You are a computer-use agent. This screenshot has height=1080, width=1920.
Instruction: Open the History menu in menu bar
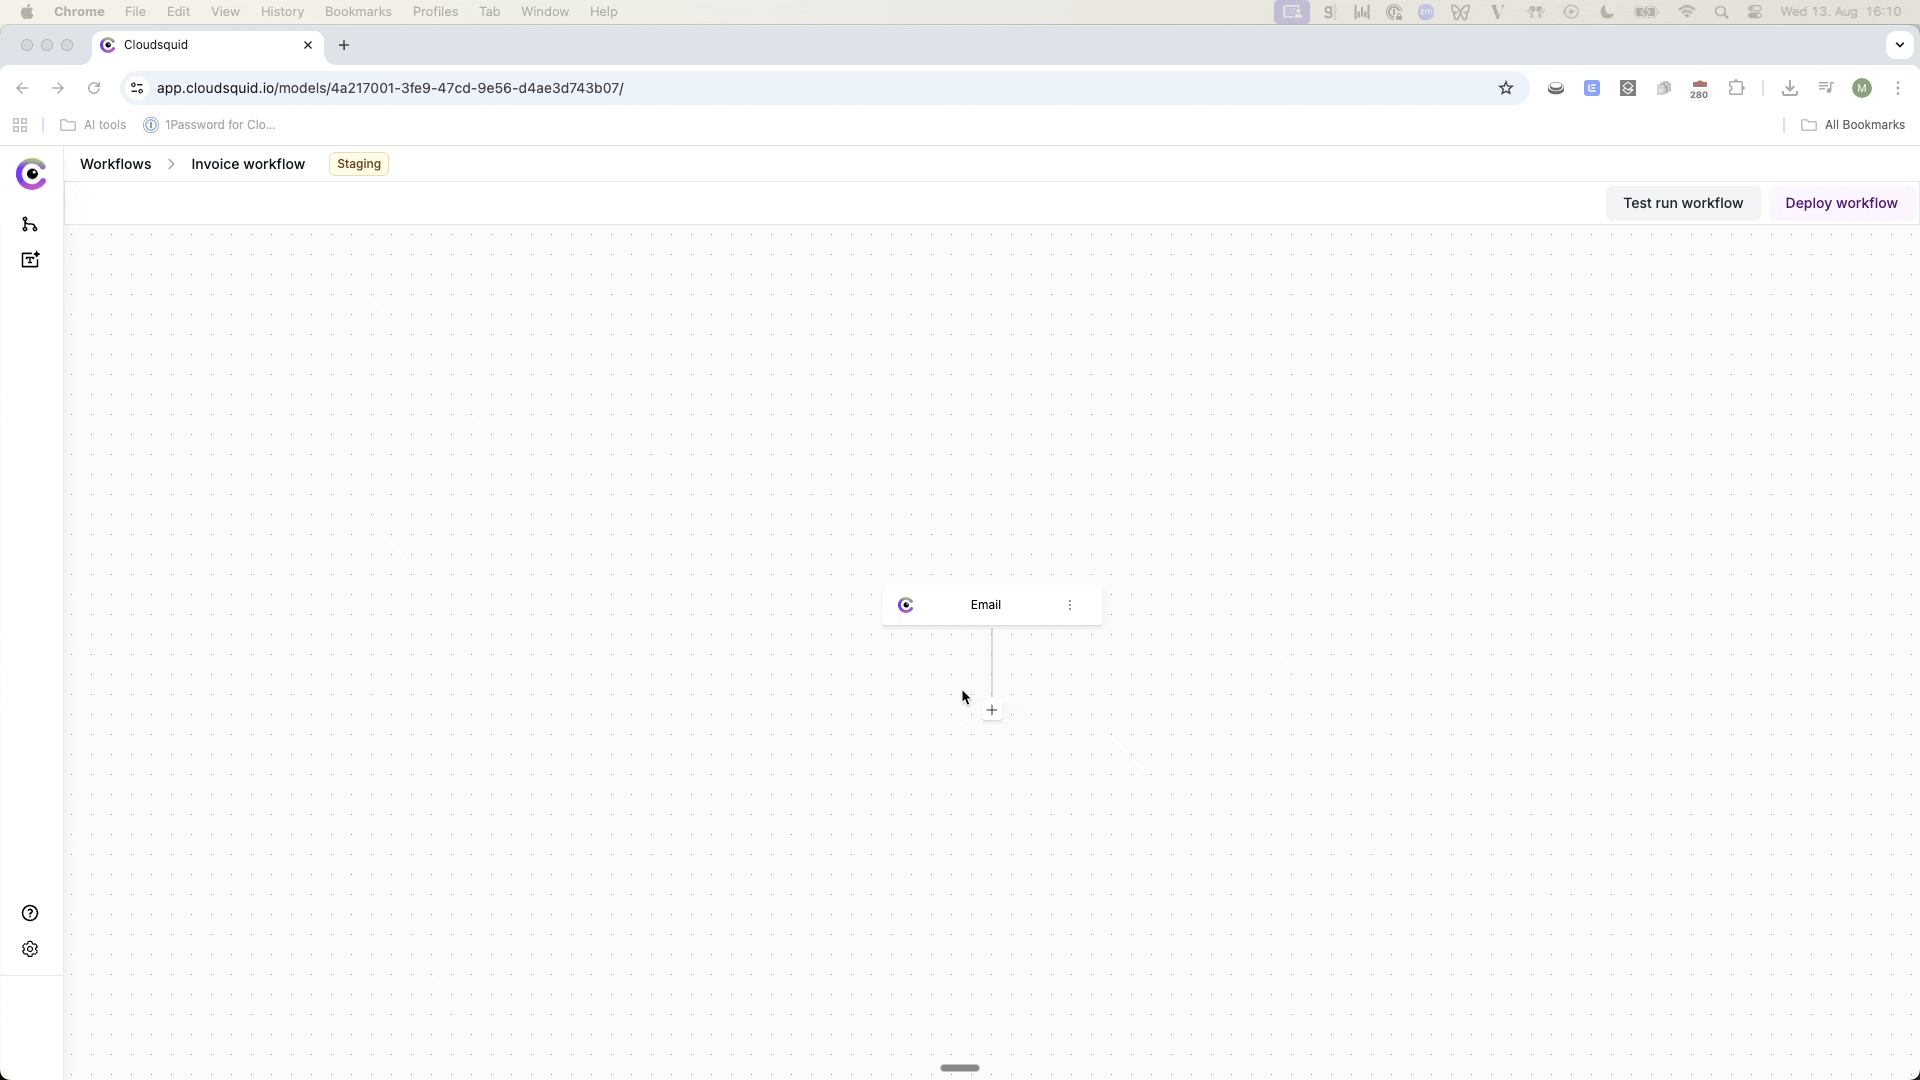[x=282, y=11]
